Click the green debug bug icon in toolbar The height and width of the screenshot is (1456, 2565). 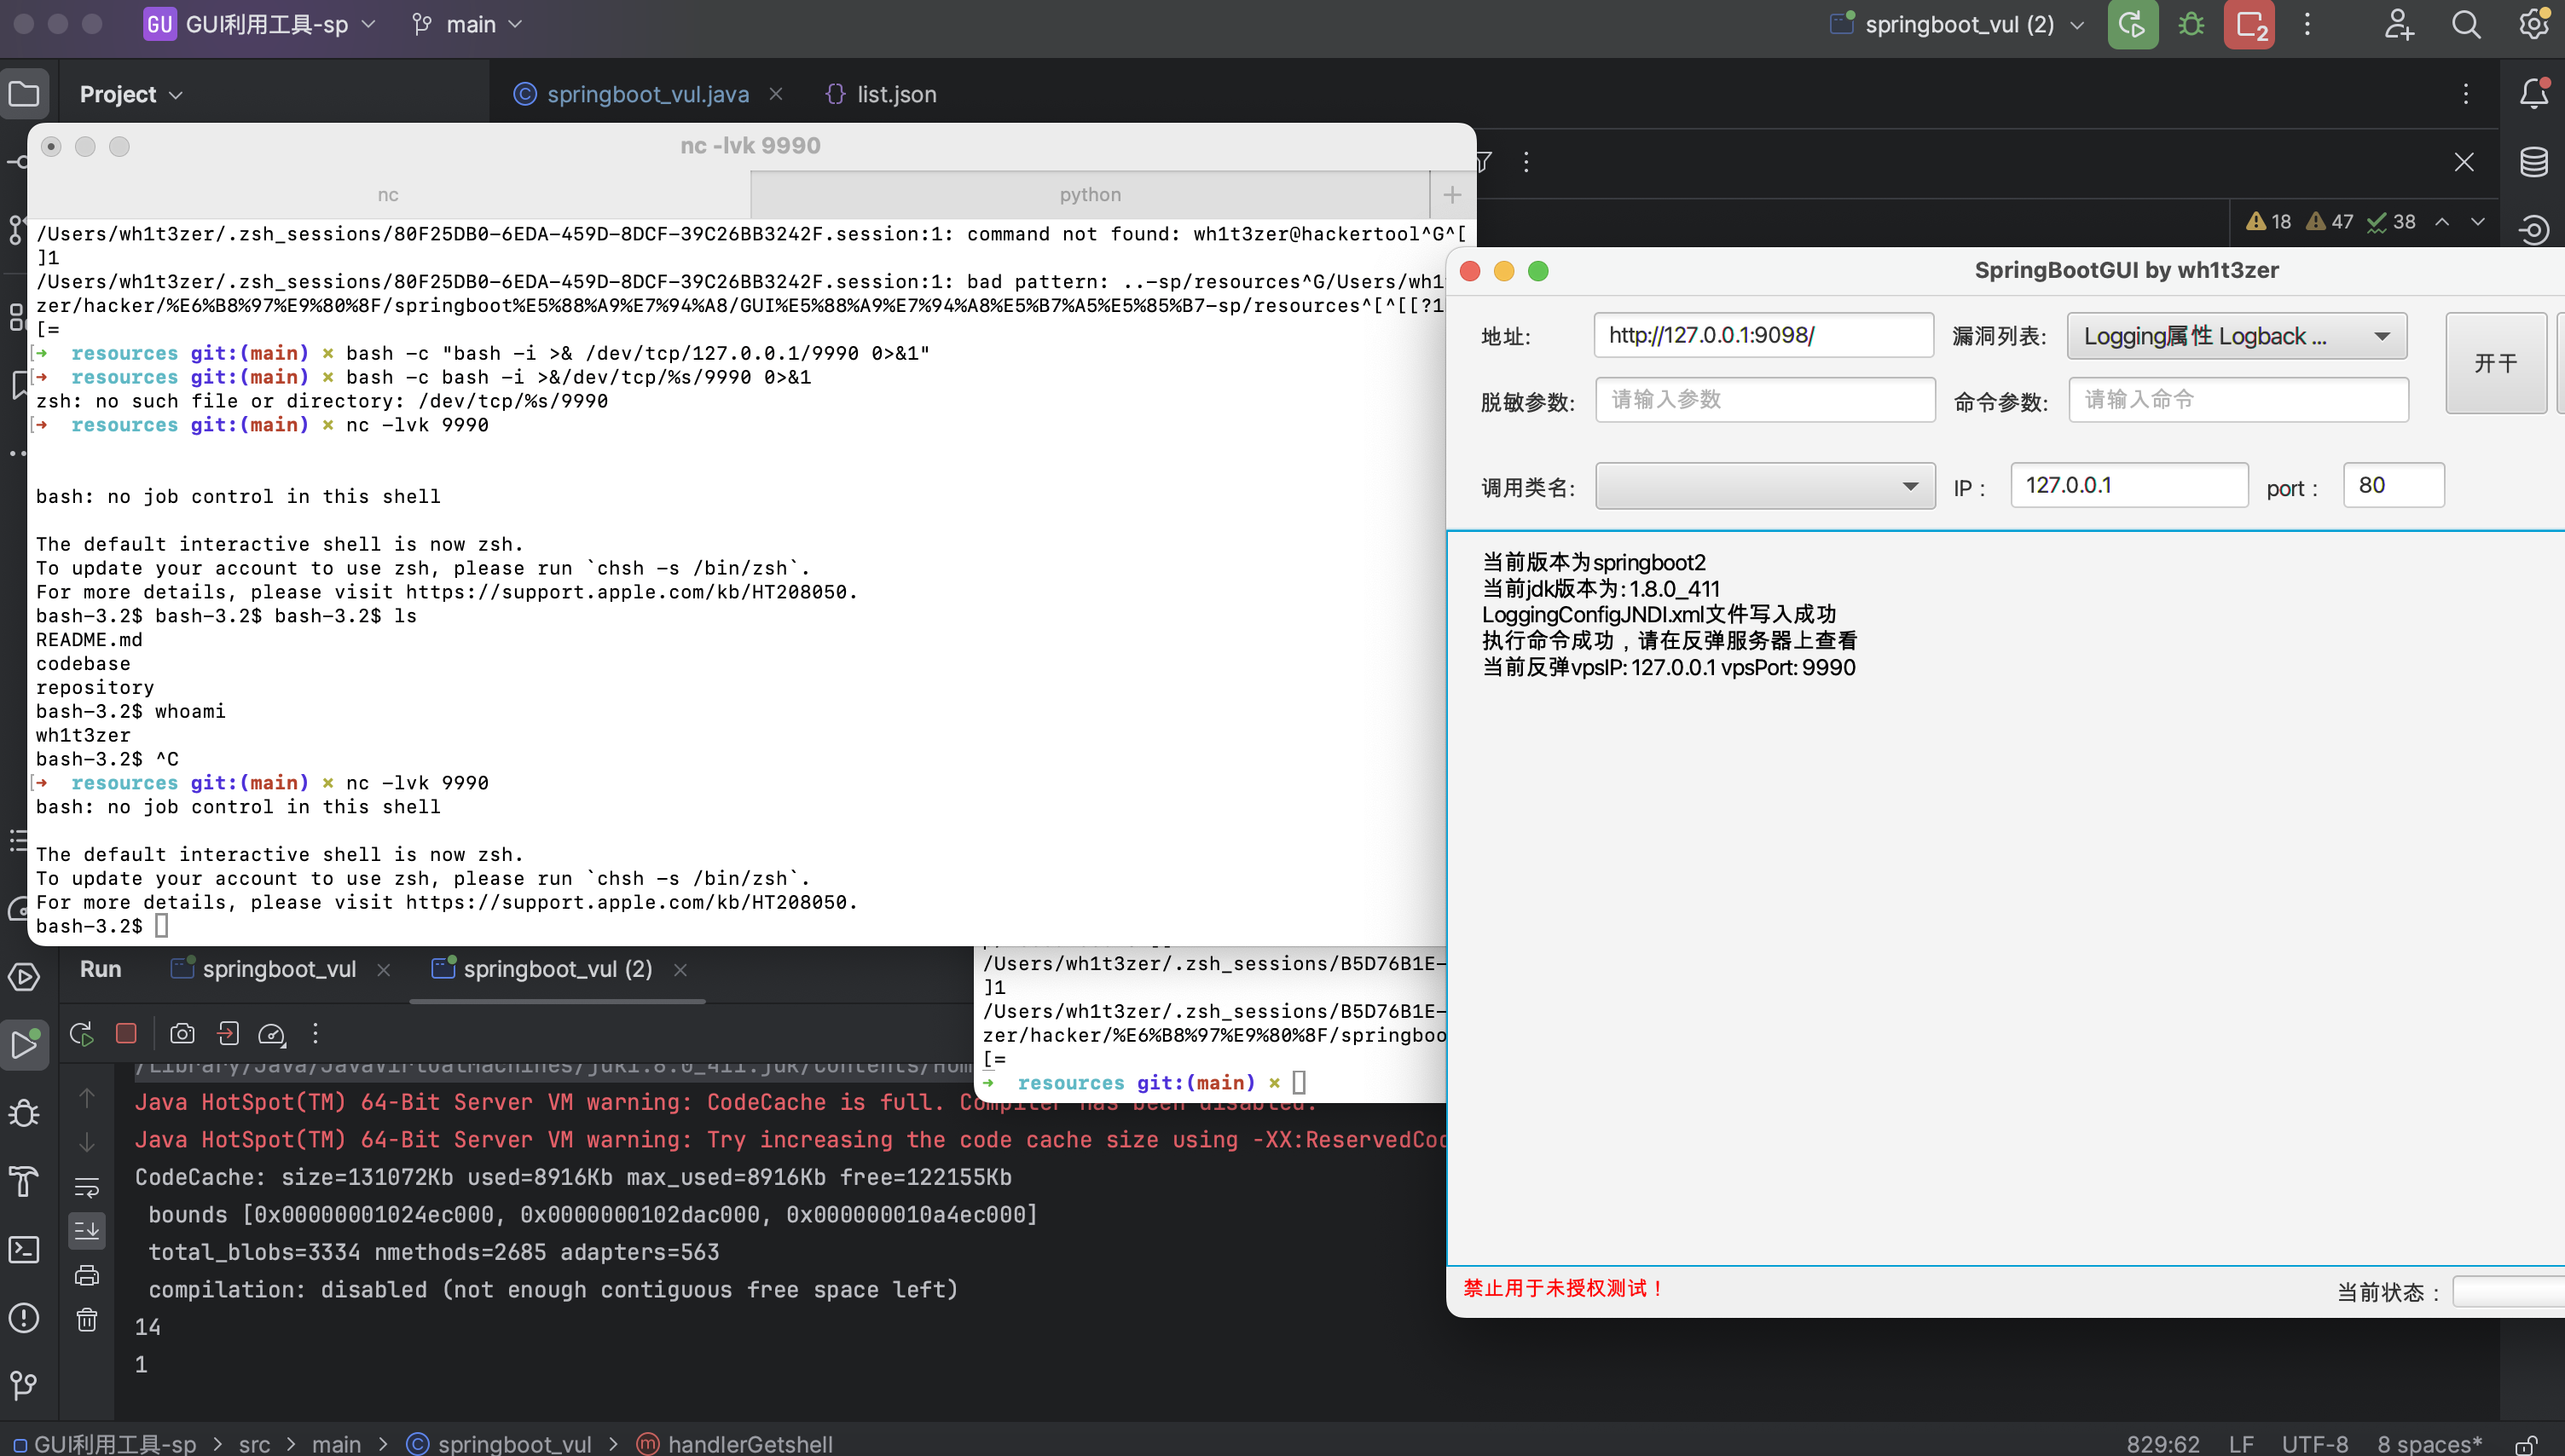click(x=2190, y=24)
